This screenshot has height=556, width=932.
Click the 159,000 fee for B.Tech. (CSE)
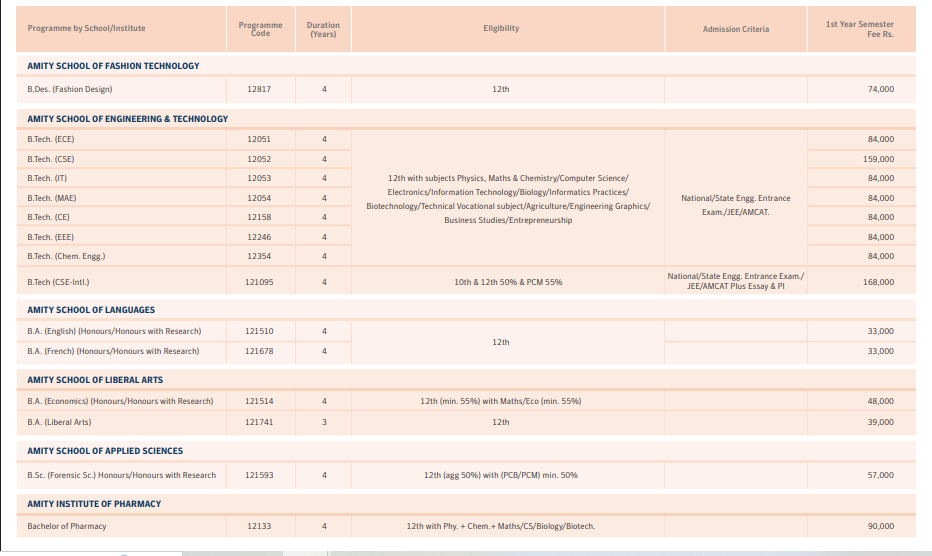click(879, 159)
